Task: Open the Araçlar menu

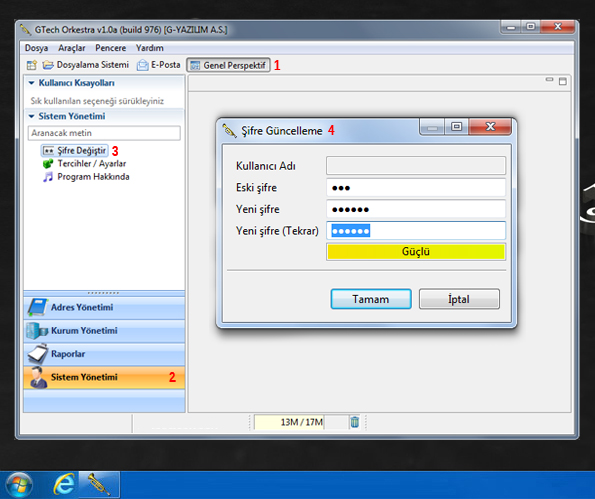Action: (x=72, y=48)
